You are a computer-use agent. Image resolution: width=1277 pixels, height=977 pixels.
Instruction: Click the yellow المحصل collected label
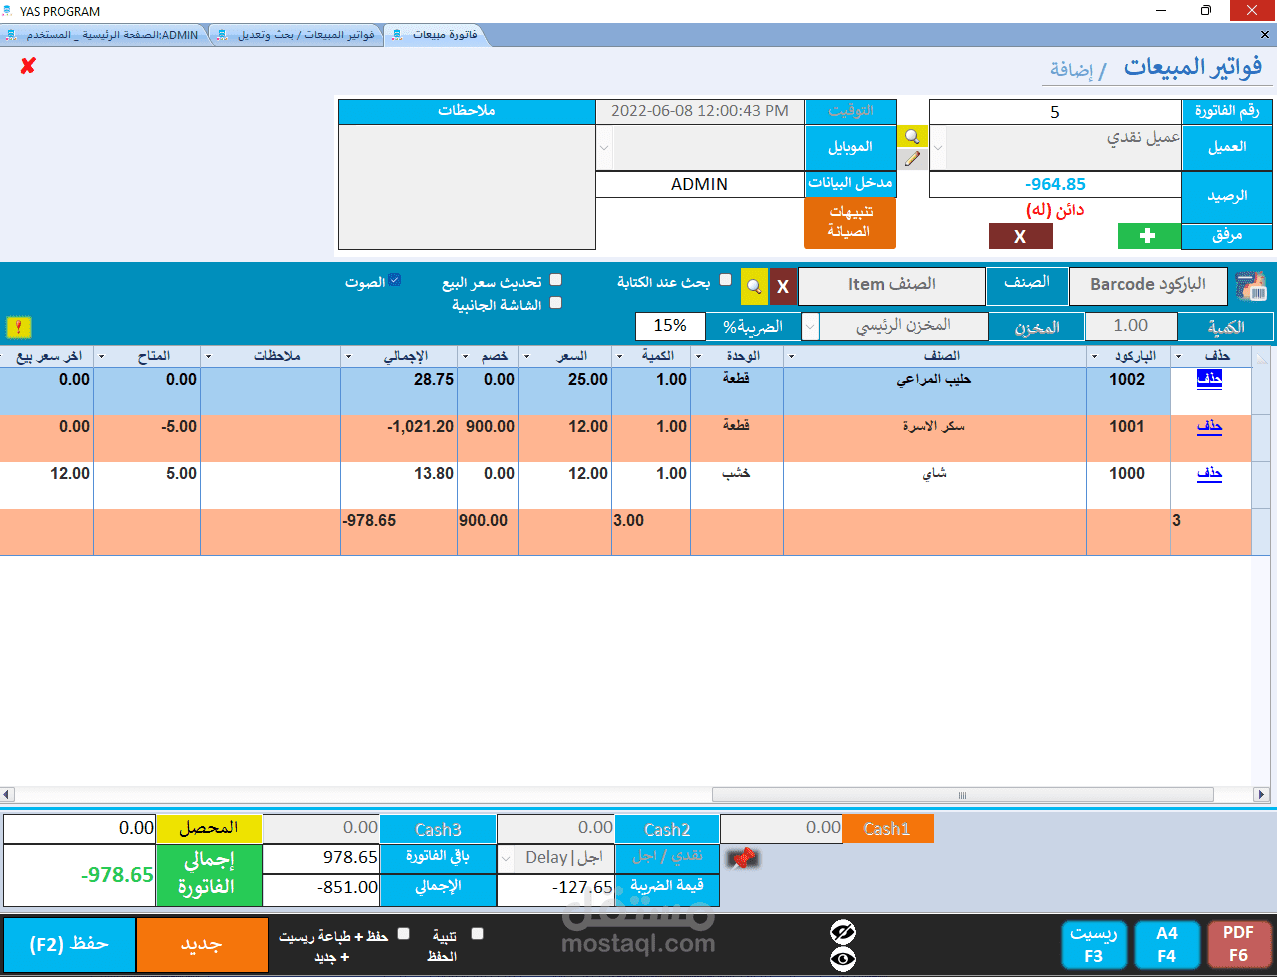209,829
